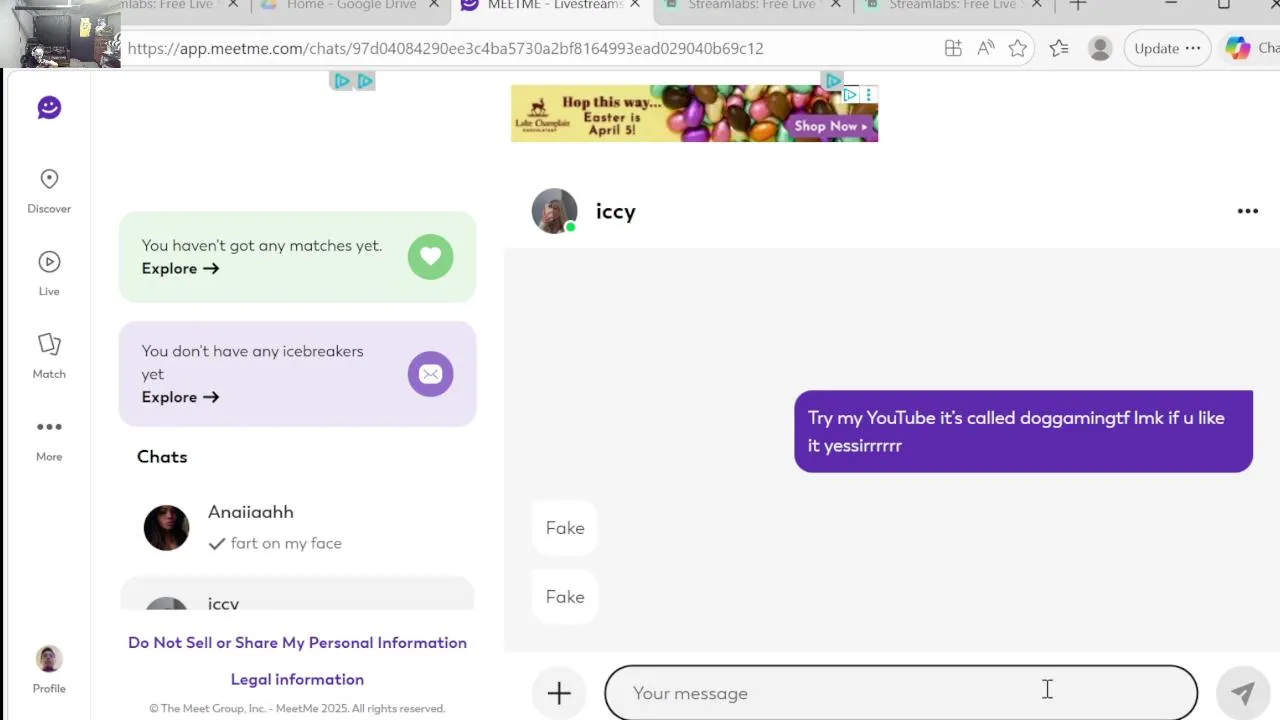Click Anaiiaahh profile picture

[x=166, y=527]
